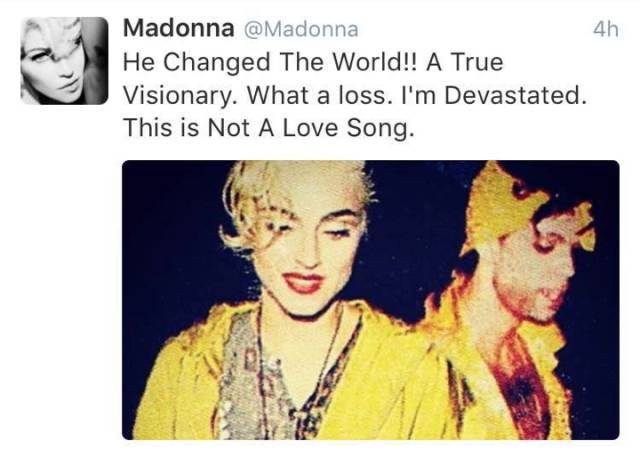Viewport: 640px width, 457px height.
Task: Click the red lips of the woman in the photo
Action: 304,283
